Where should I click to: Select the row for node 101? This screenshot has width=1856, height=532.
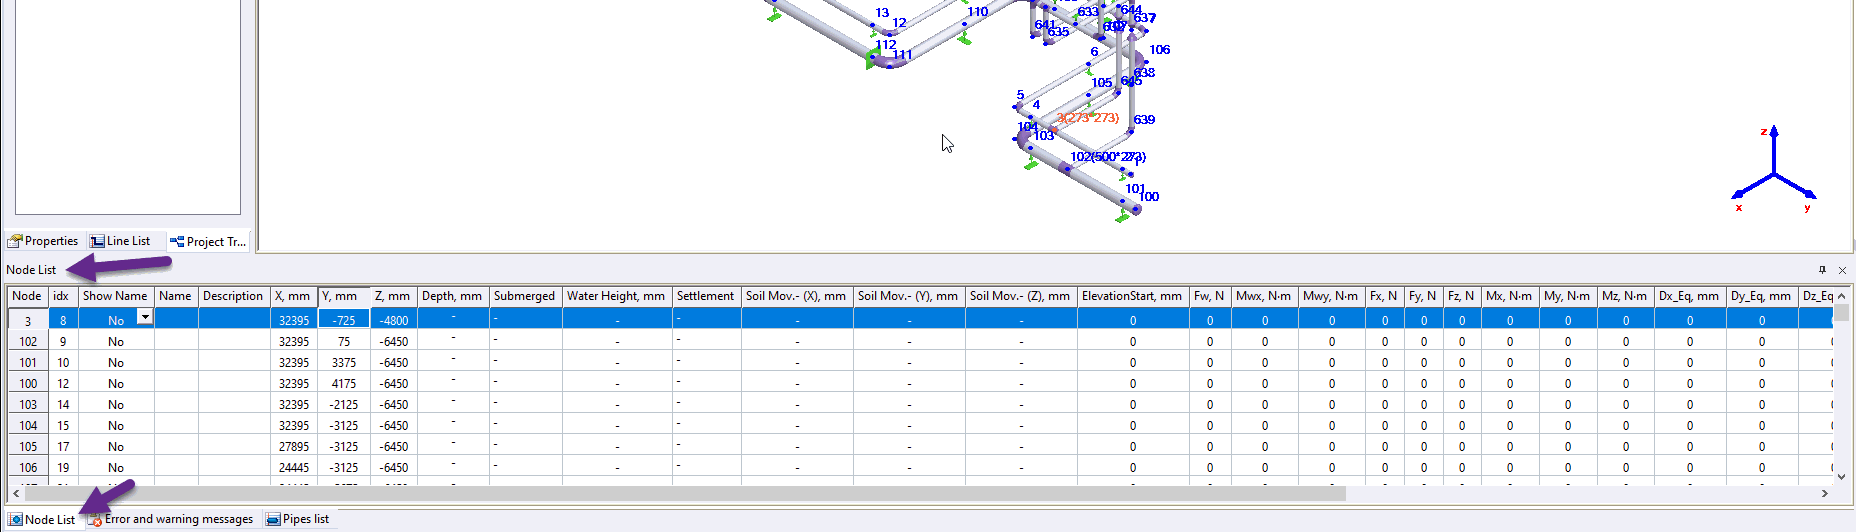point(920,362)
